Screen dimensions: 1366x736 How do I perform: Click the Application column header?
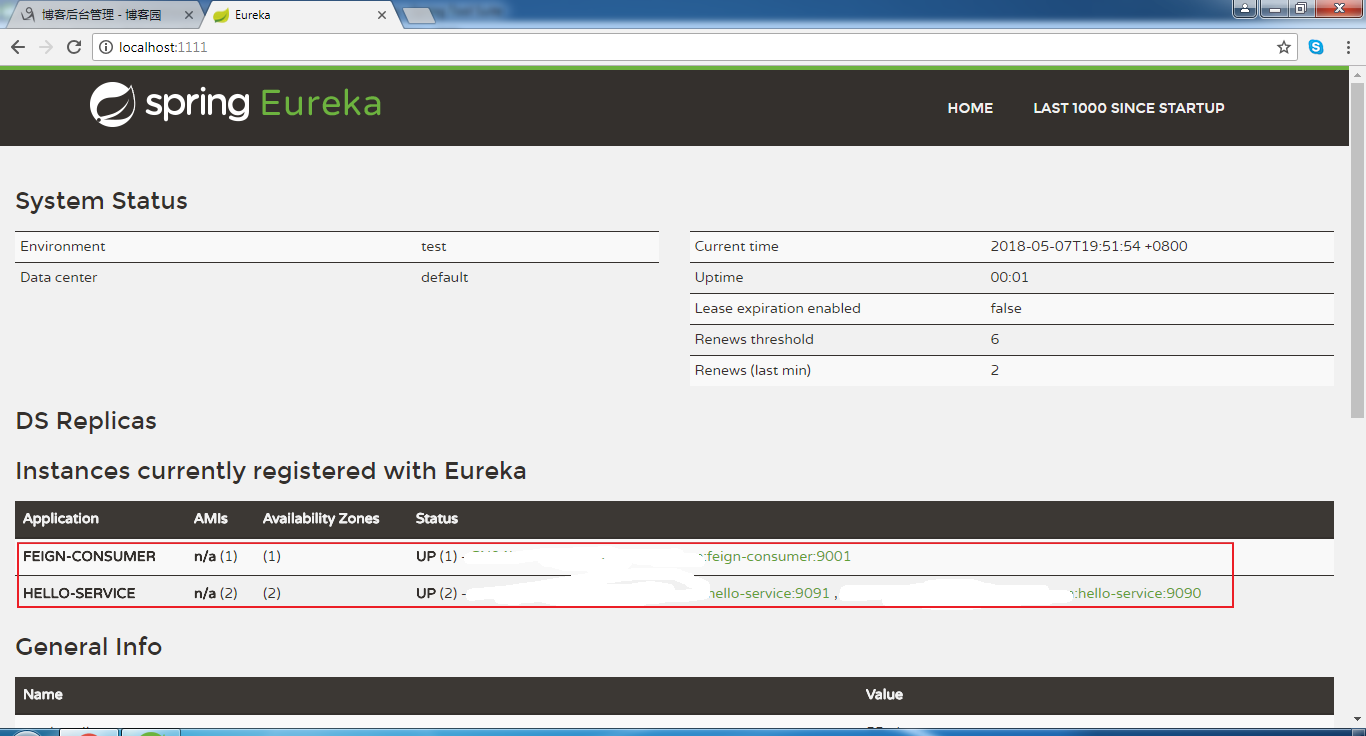click(x=61, y=519)
